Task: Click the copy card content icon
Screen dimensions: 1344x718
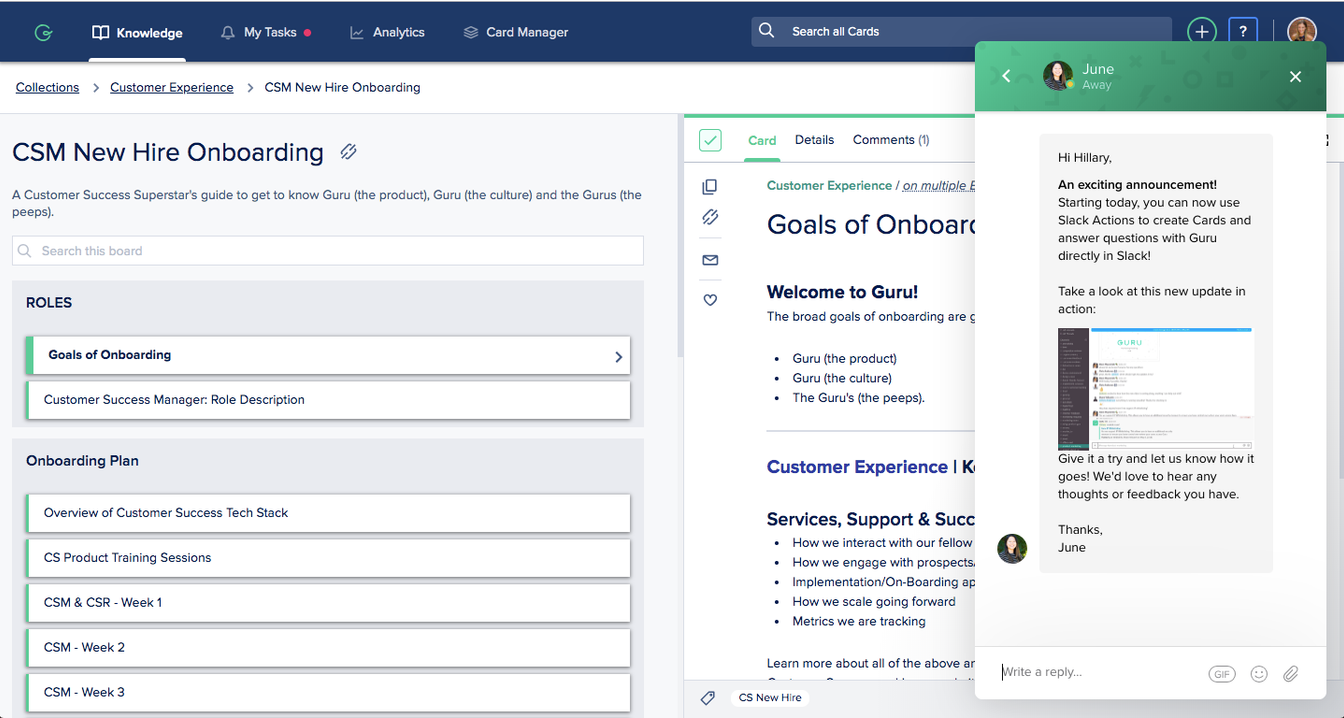Action: pyautogui.click(x=710, y=187)
